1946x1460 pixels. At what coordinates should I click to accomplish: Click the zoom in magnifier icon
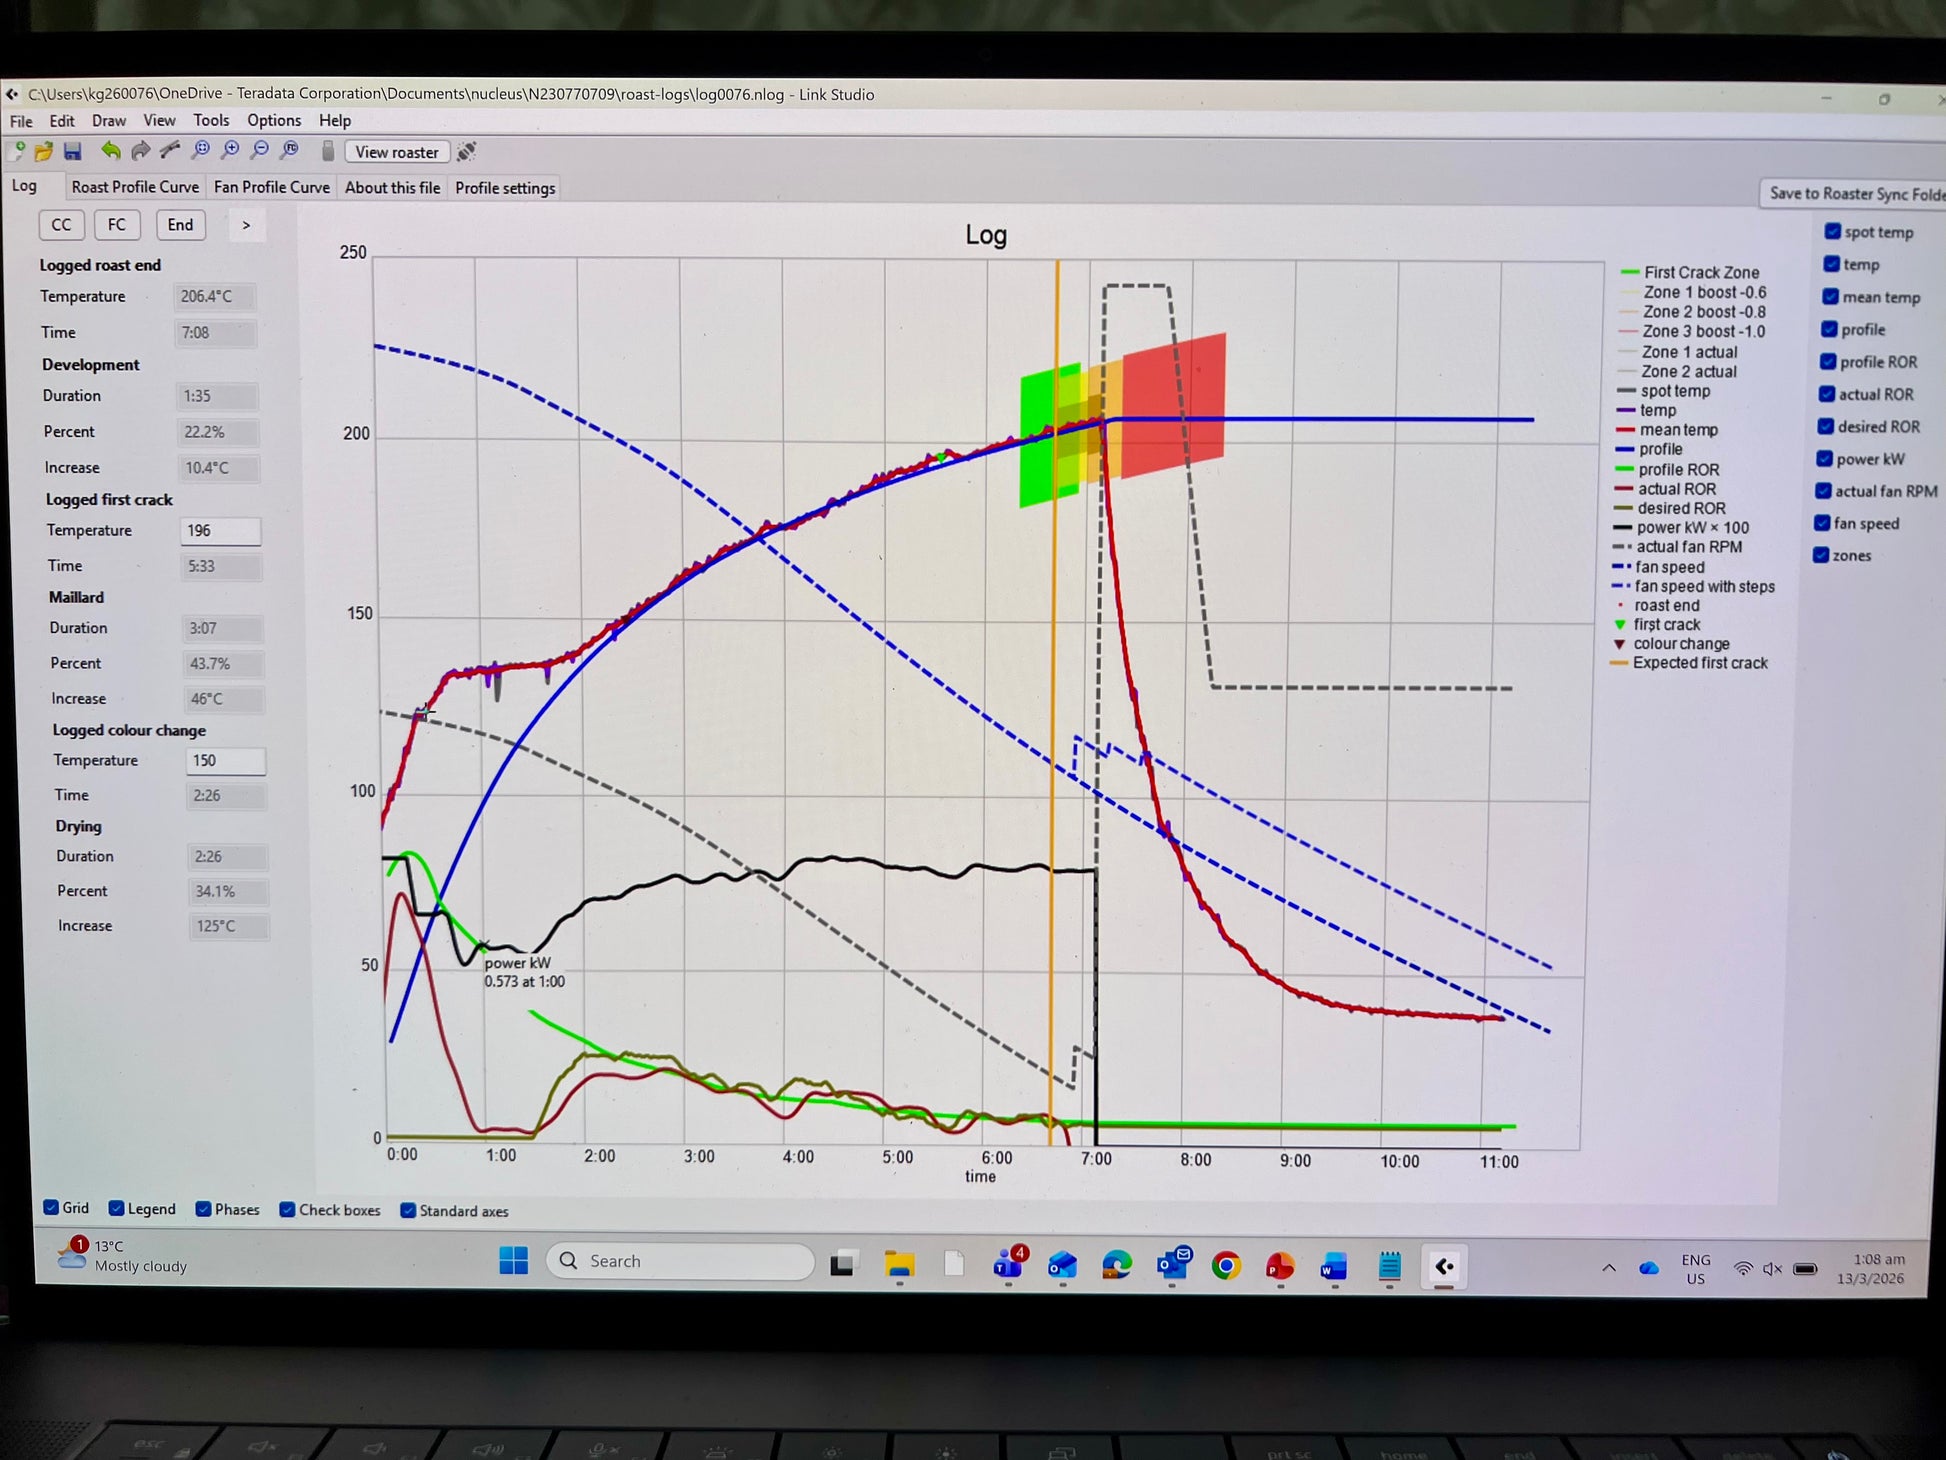(230, 150)
